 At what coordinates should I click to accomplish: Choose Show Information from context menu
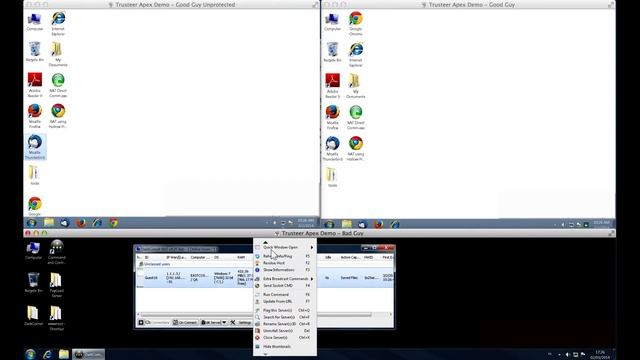coord(284,270)
